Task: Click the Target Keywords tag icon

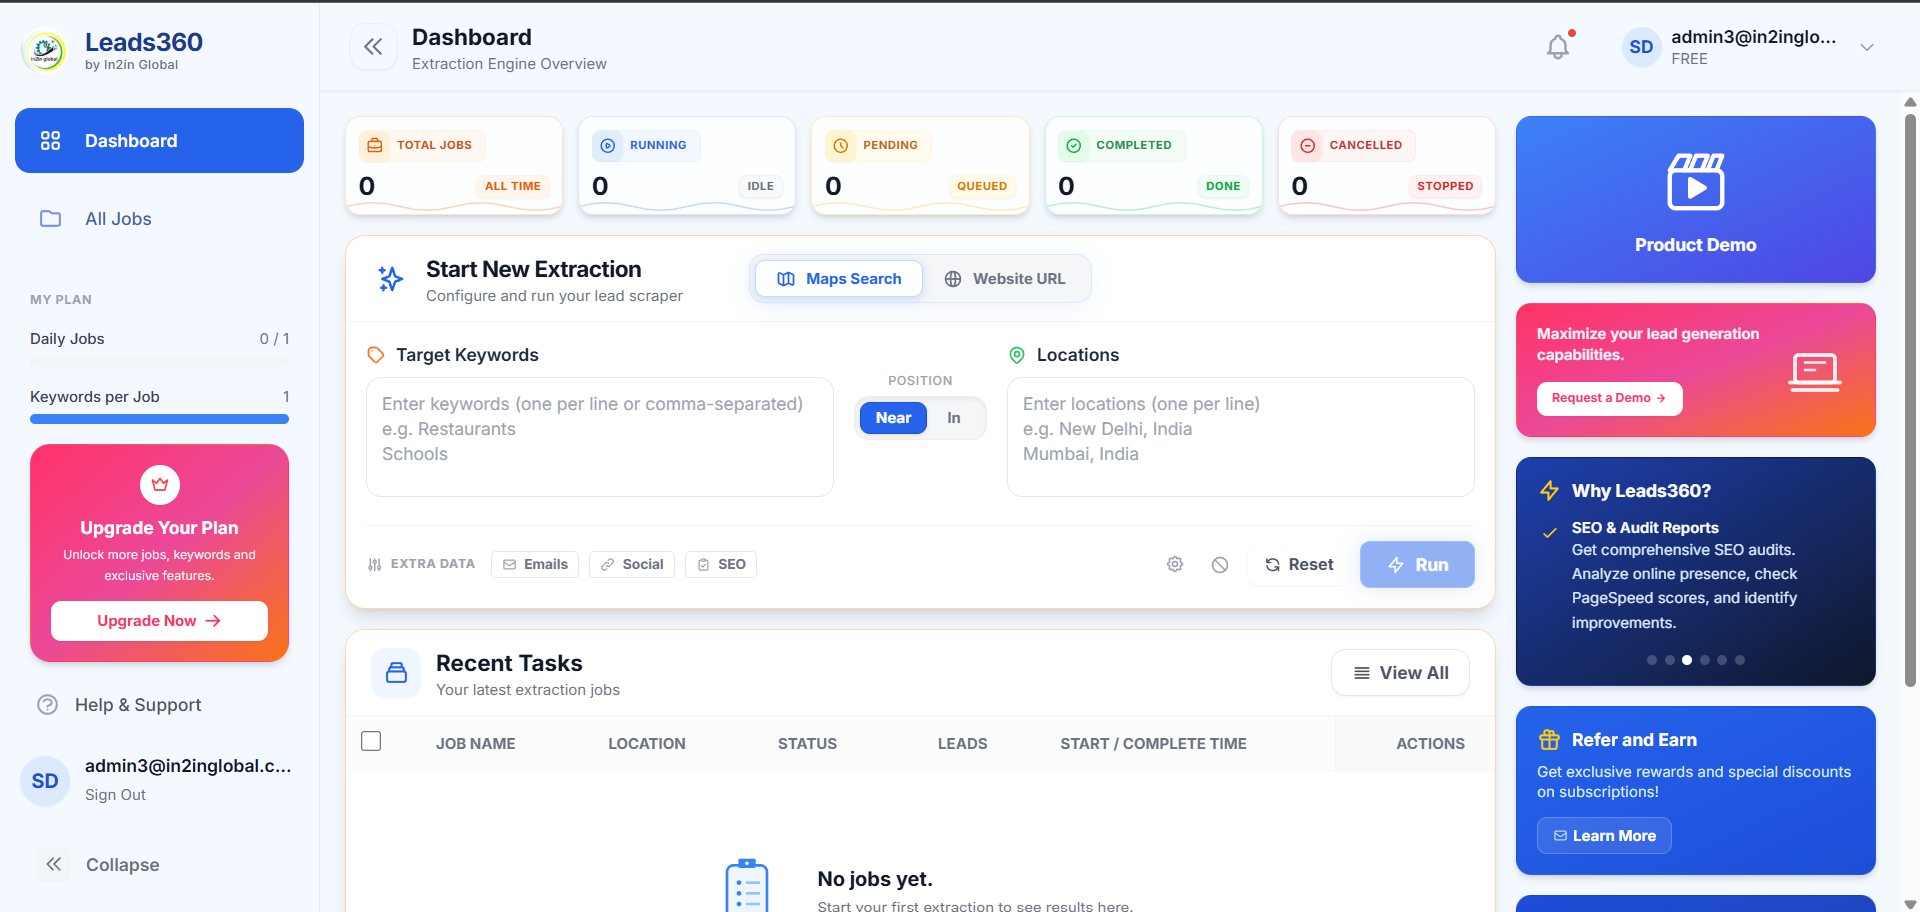Action: point(376,355)
